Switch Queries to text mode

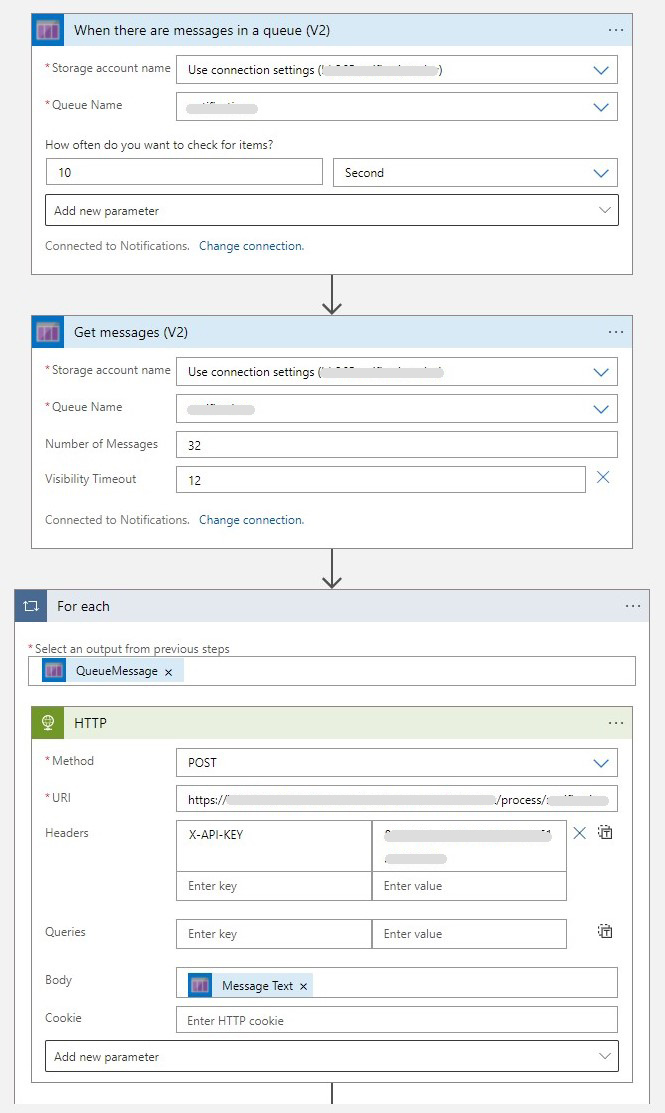[605, 931]
